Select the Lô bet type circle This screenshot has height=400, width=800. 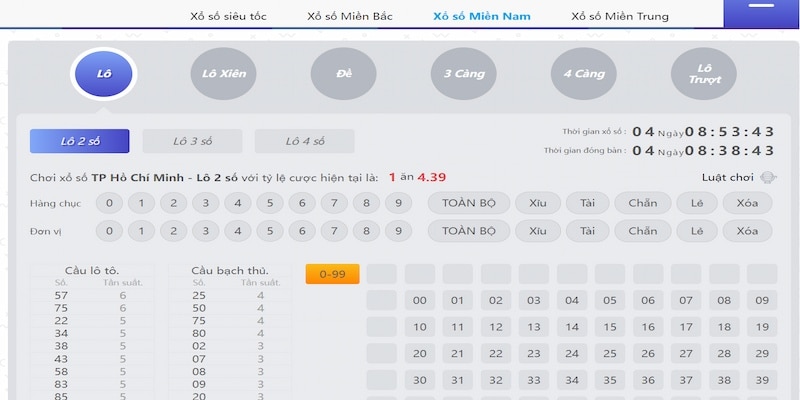104,74
